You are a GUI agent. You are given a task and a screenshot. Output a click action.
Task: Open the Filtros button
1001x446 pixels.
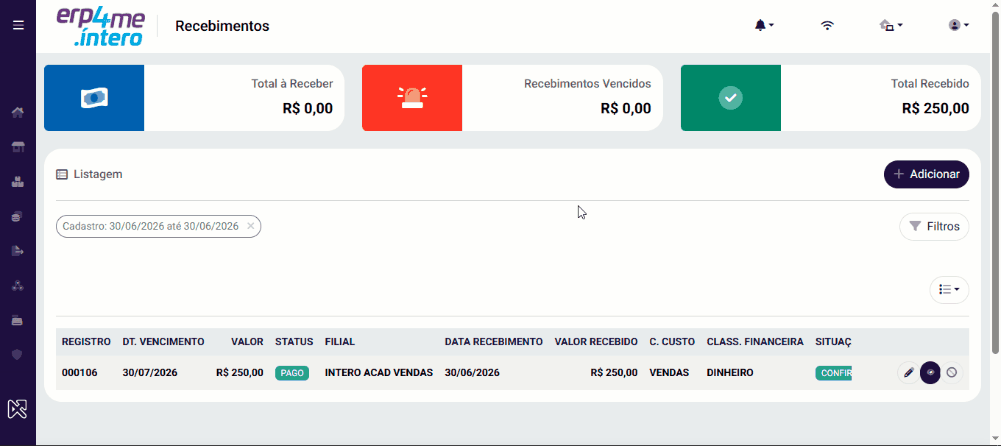point(934,227)
